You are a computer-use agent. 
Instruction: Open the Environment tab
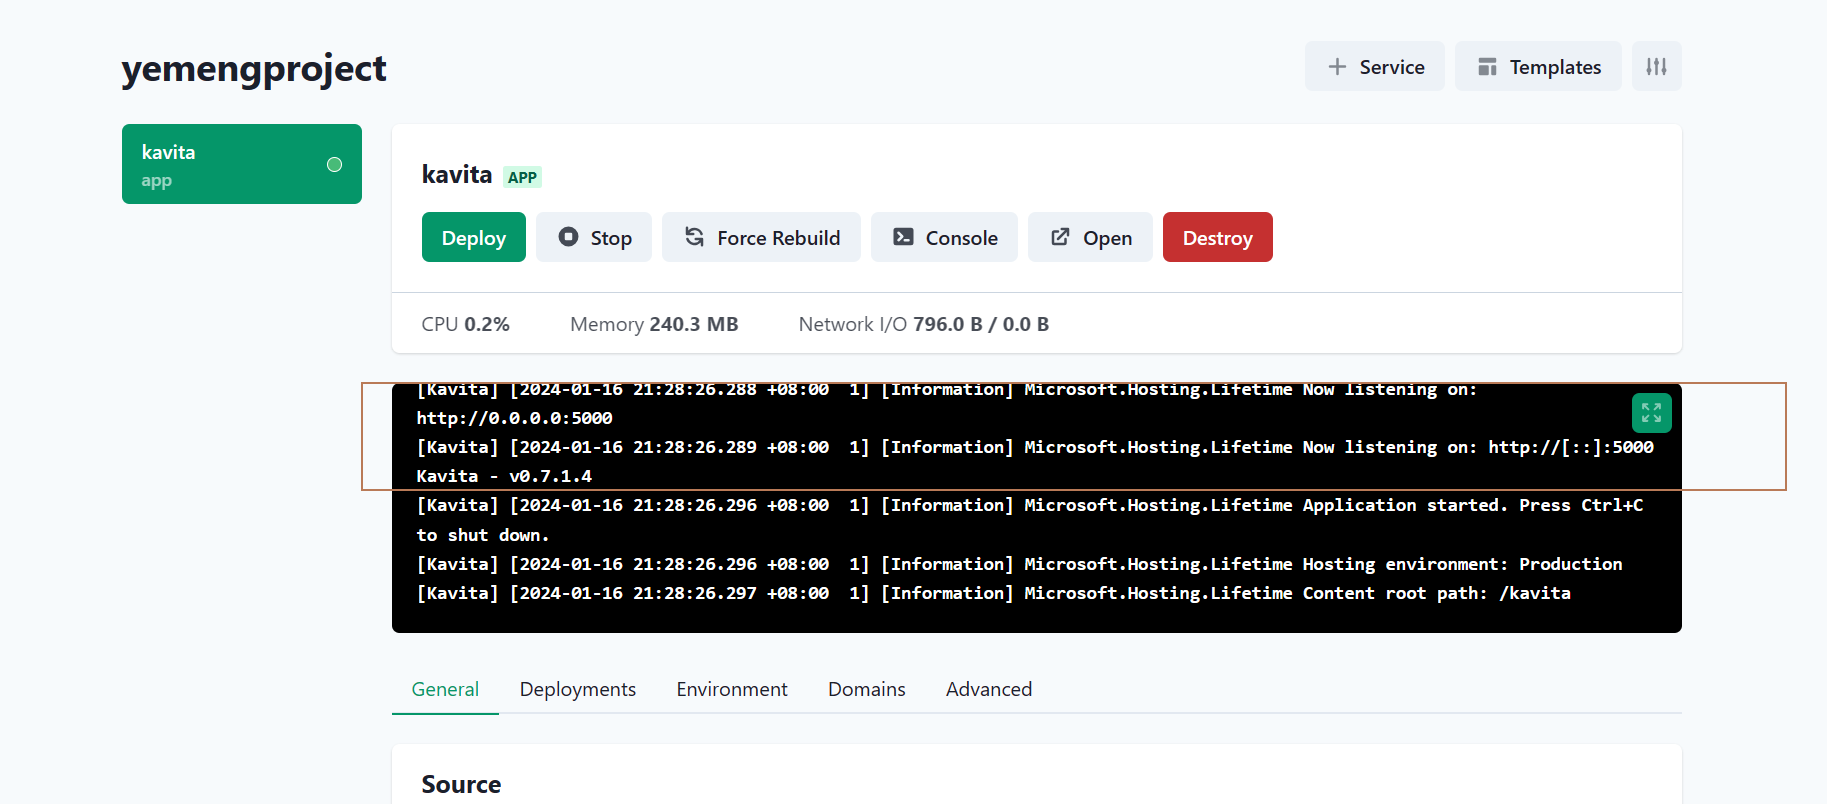pos(731,689)
